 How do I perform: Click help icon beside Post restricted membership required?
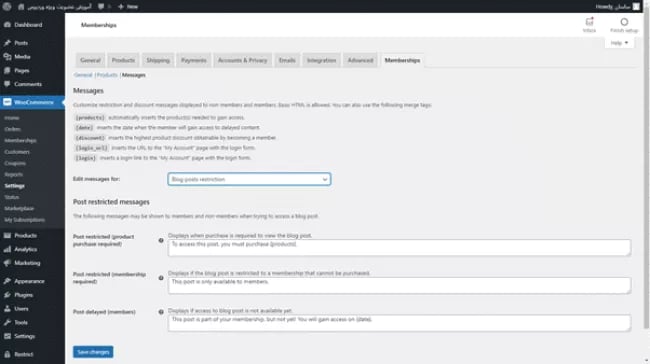pos(161,278)
